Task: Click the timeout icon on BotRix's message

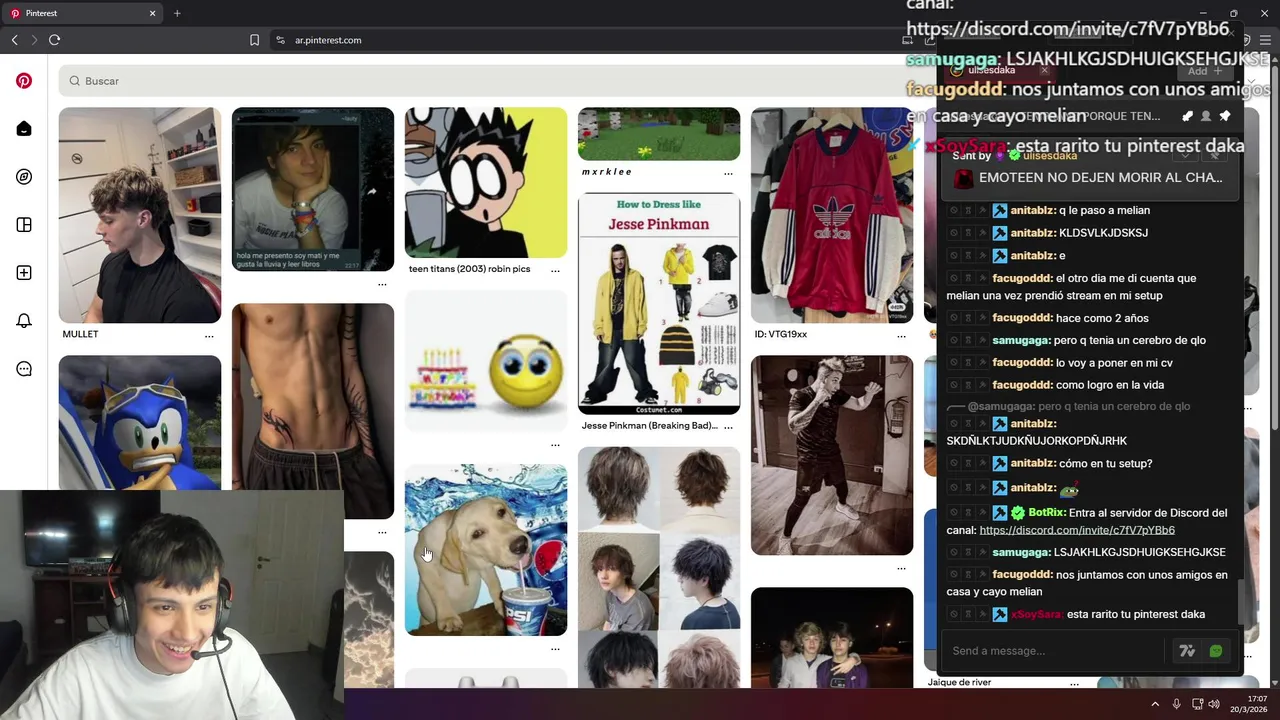Action: pyautogui.click(x=968, y=513)
